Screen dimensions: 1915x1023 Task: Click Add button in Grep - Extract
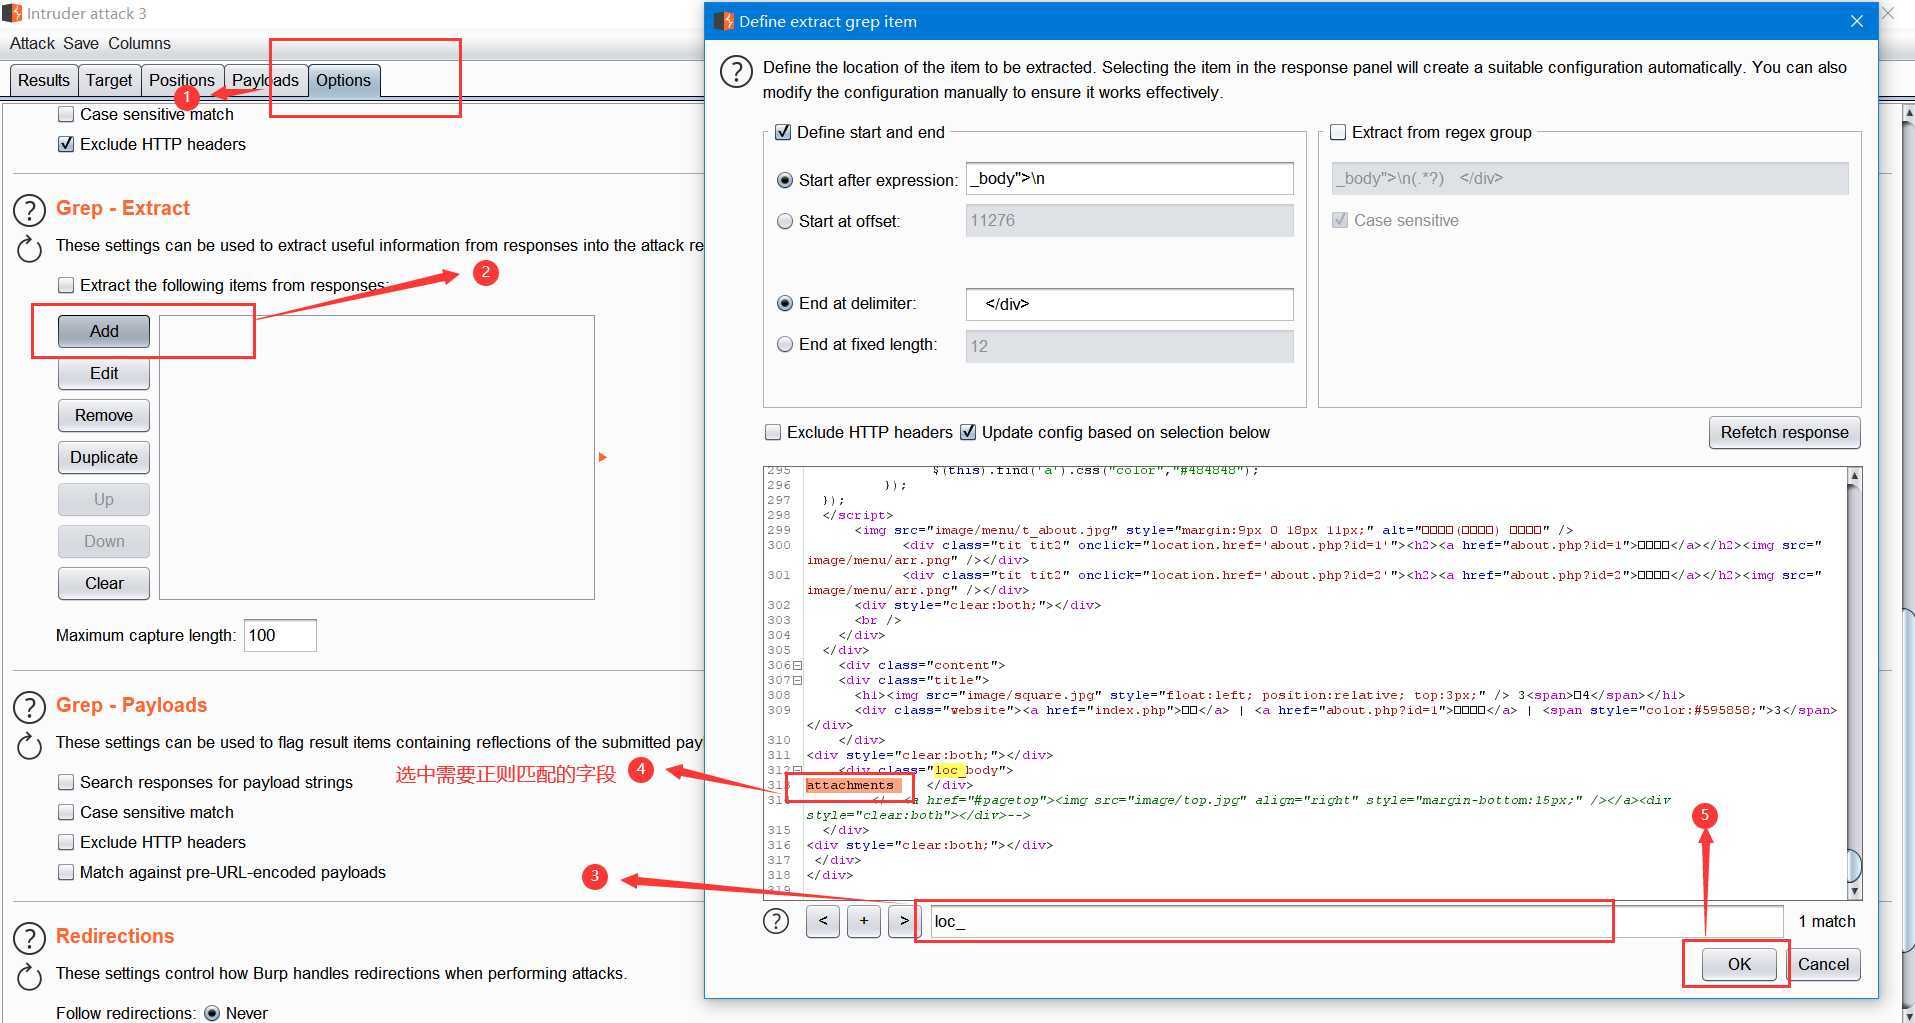(104, 331)
